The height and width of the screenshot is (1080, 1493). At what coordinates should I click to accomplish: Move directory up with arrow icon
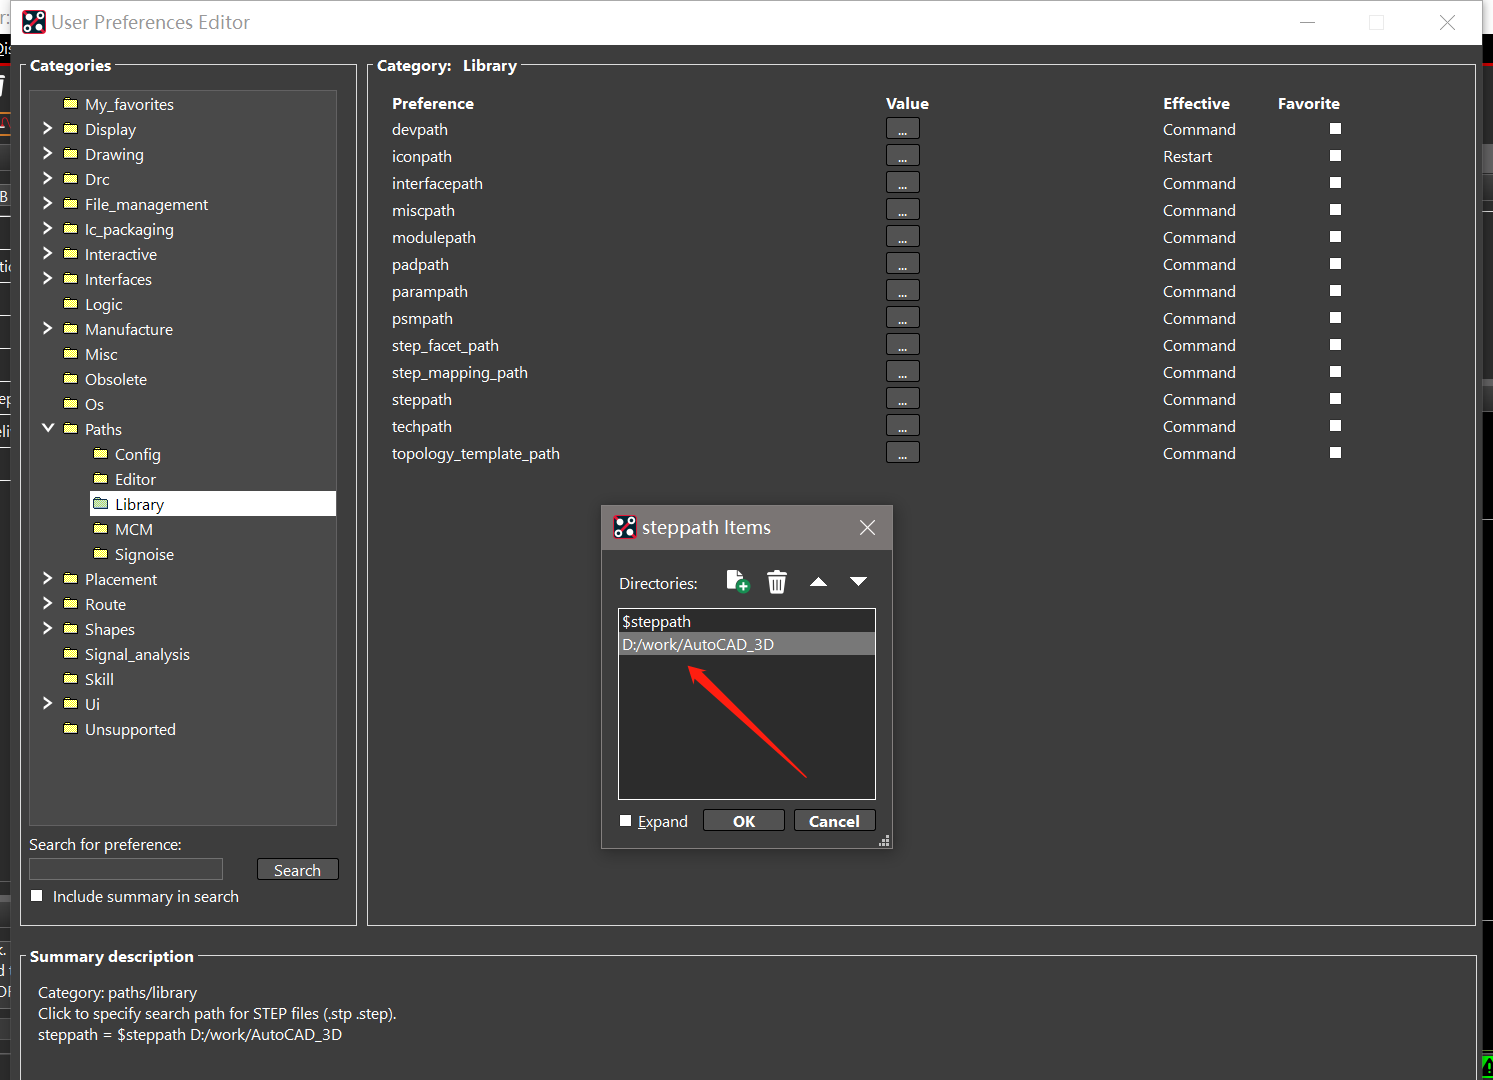coord(818,582)
